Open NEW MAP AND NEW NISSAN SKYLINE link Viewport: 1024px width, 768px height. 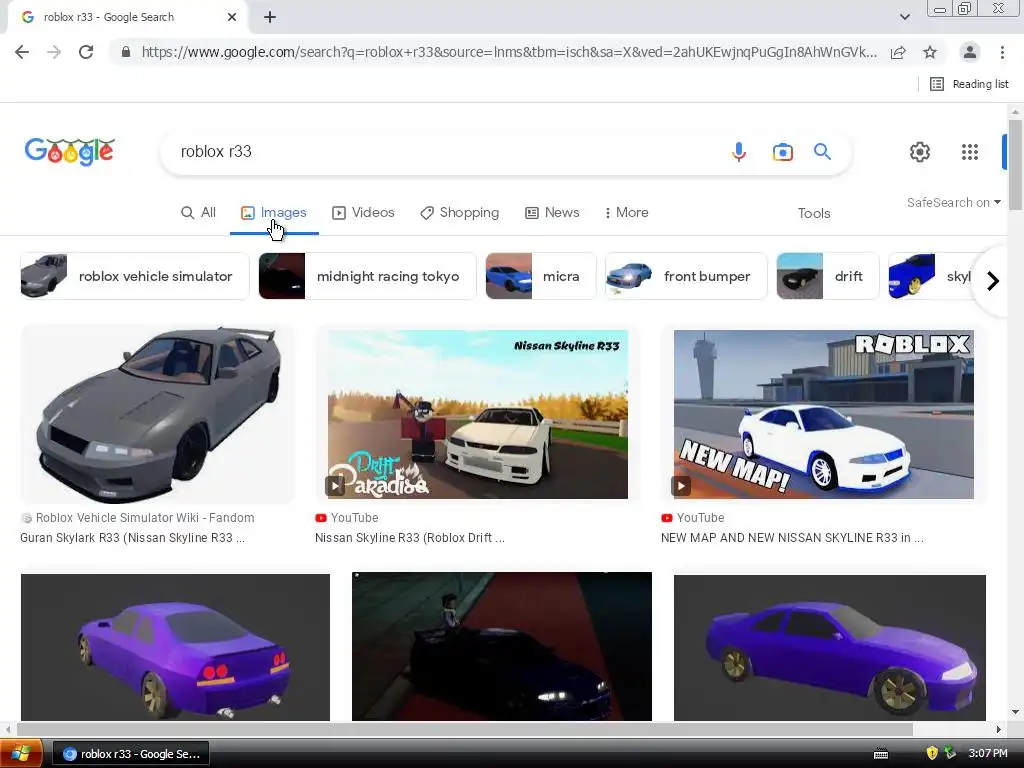coord(792,538)
